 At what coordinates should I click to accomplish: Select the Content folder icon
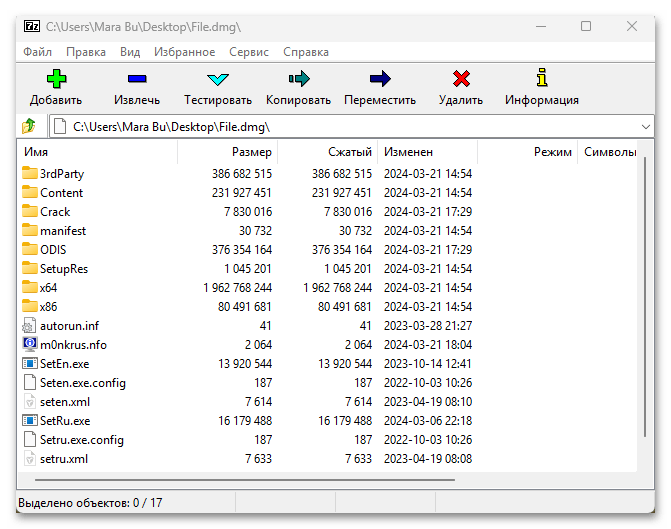[30, 192]
